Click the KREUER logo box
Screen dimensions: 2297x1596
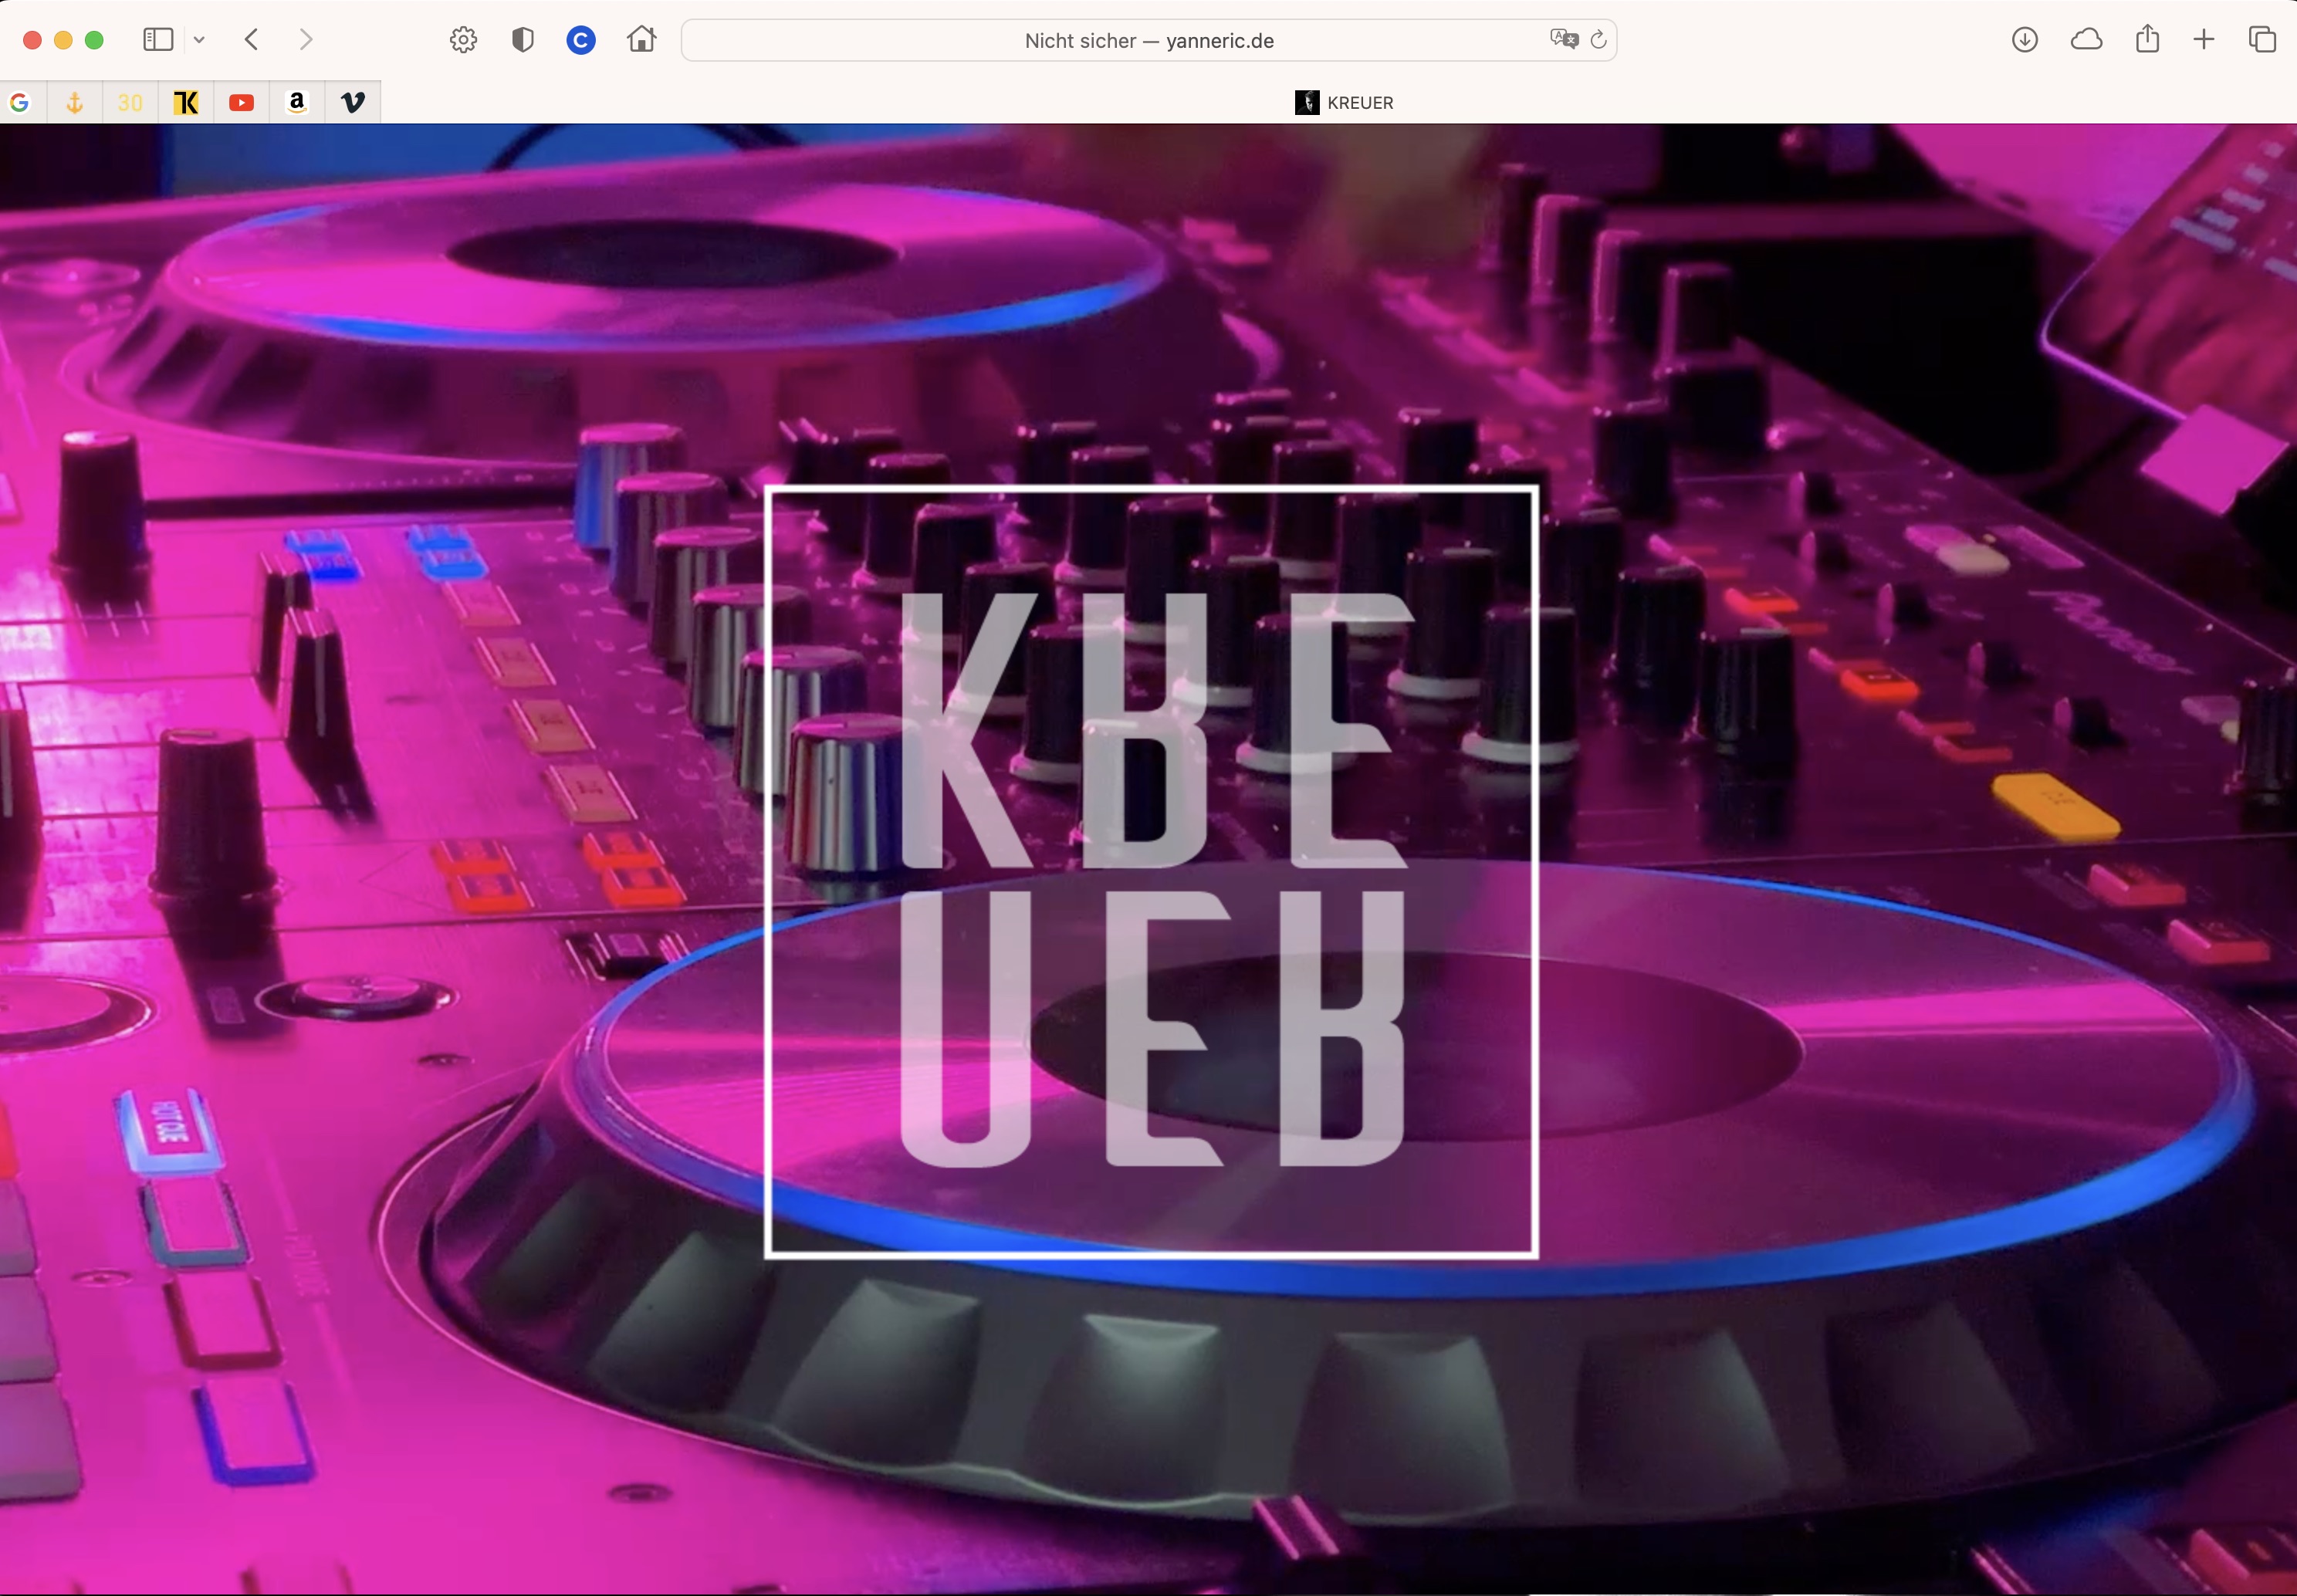point(1151,871)
